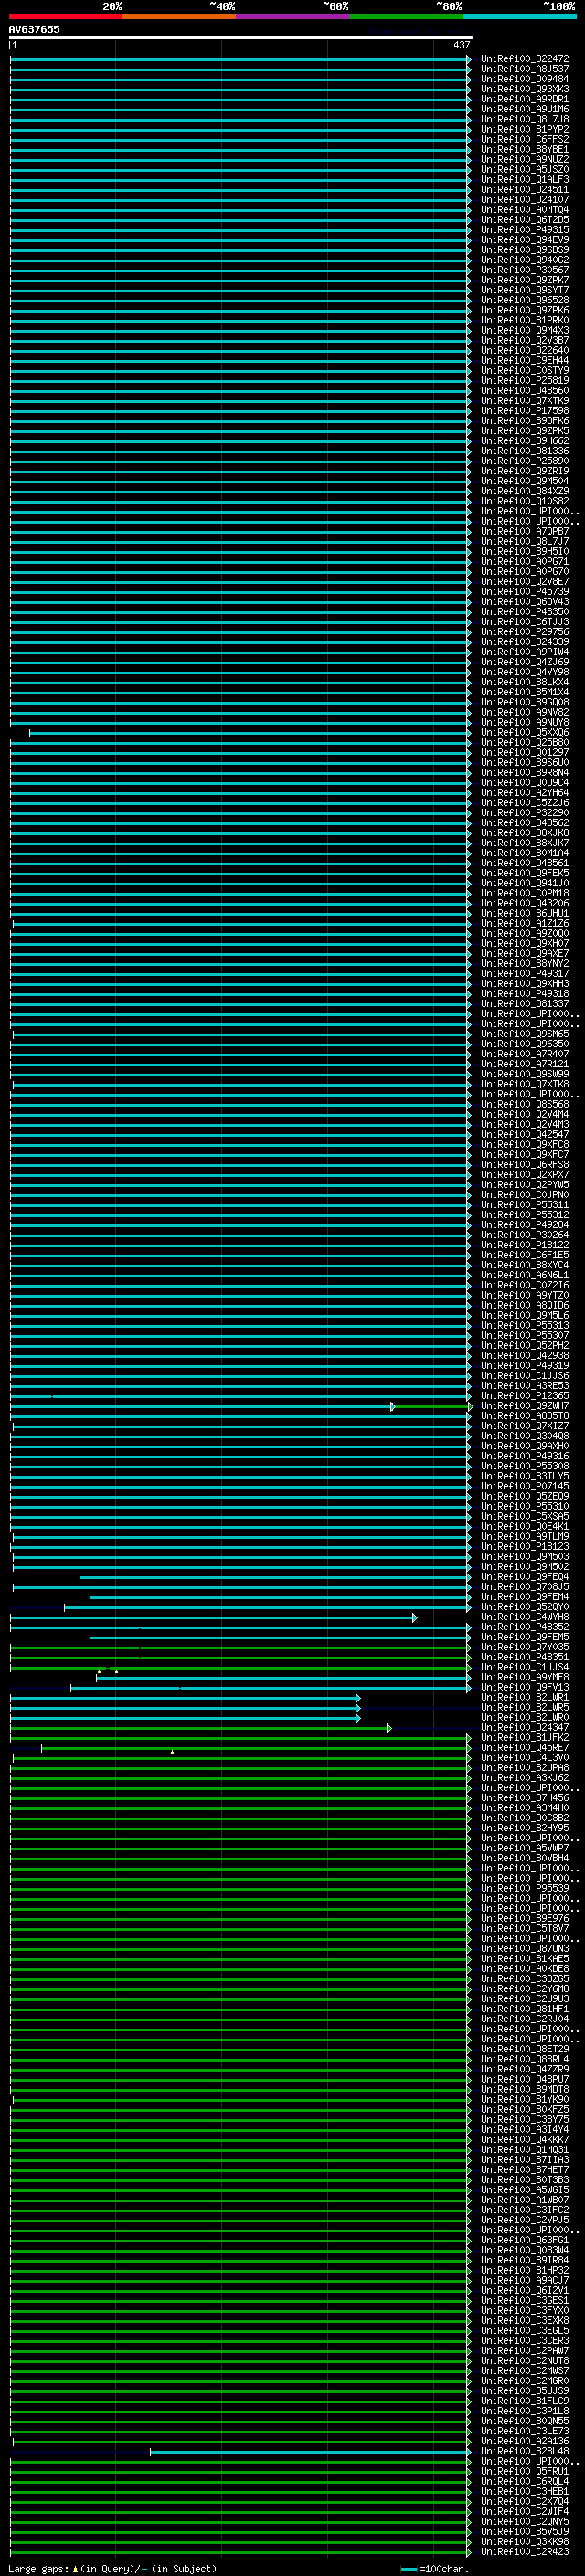Viewport: 585px width, 2576px height.
Task: Select the UniRef100_P25819 label
Action: point(525,381)
